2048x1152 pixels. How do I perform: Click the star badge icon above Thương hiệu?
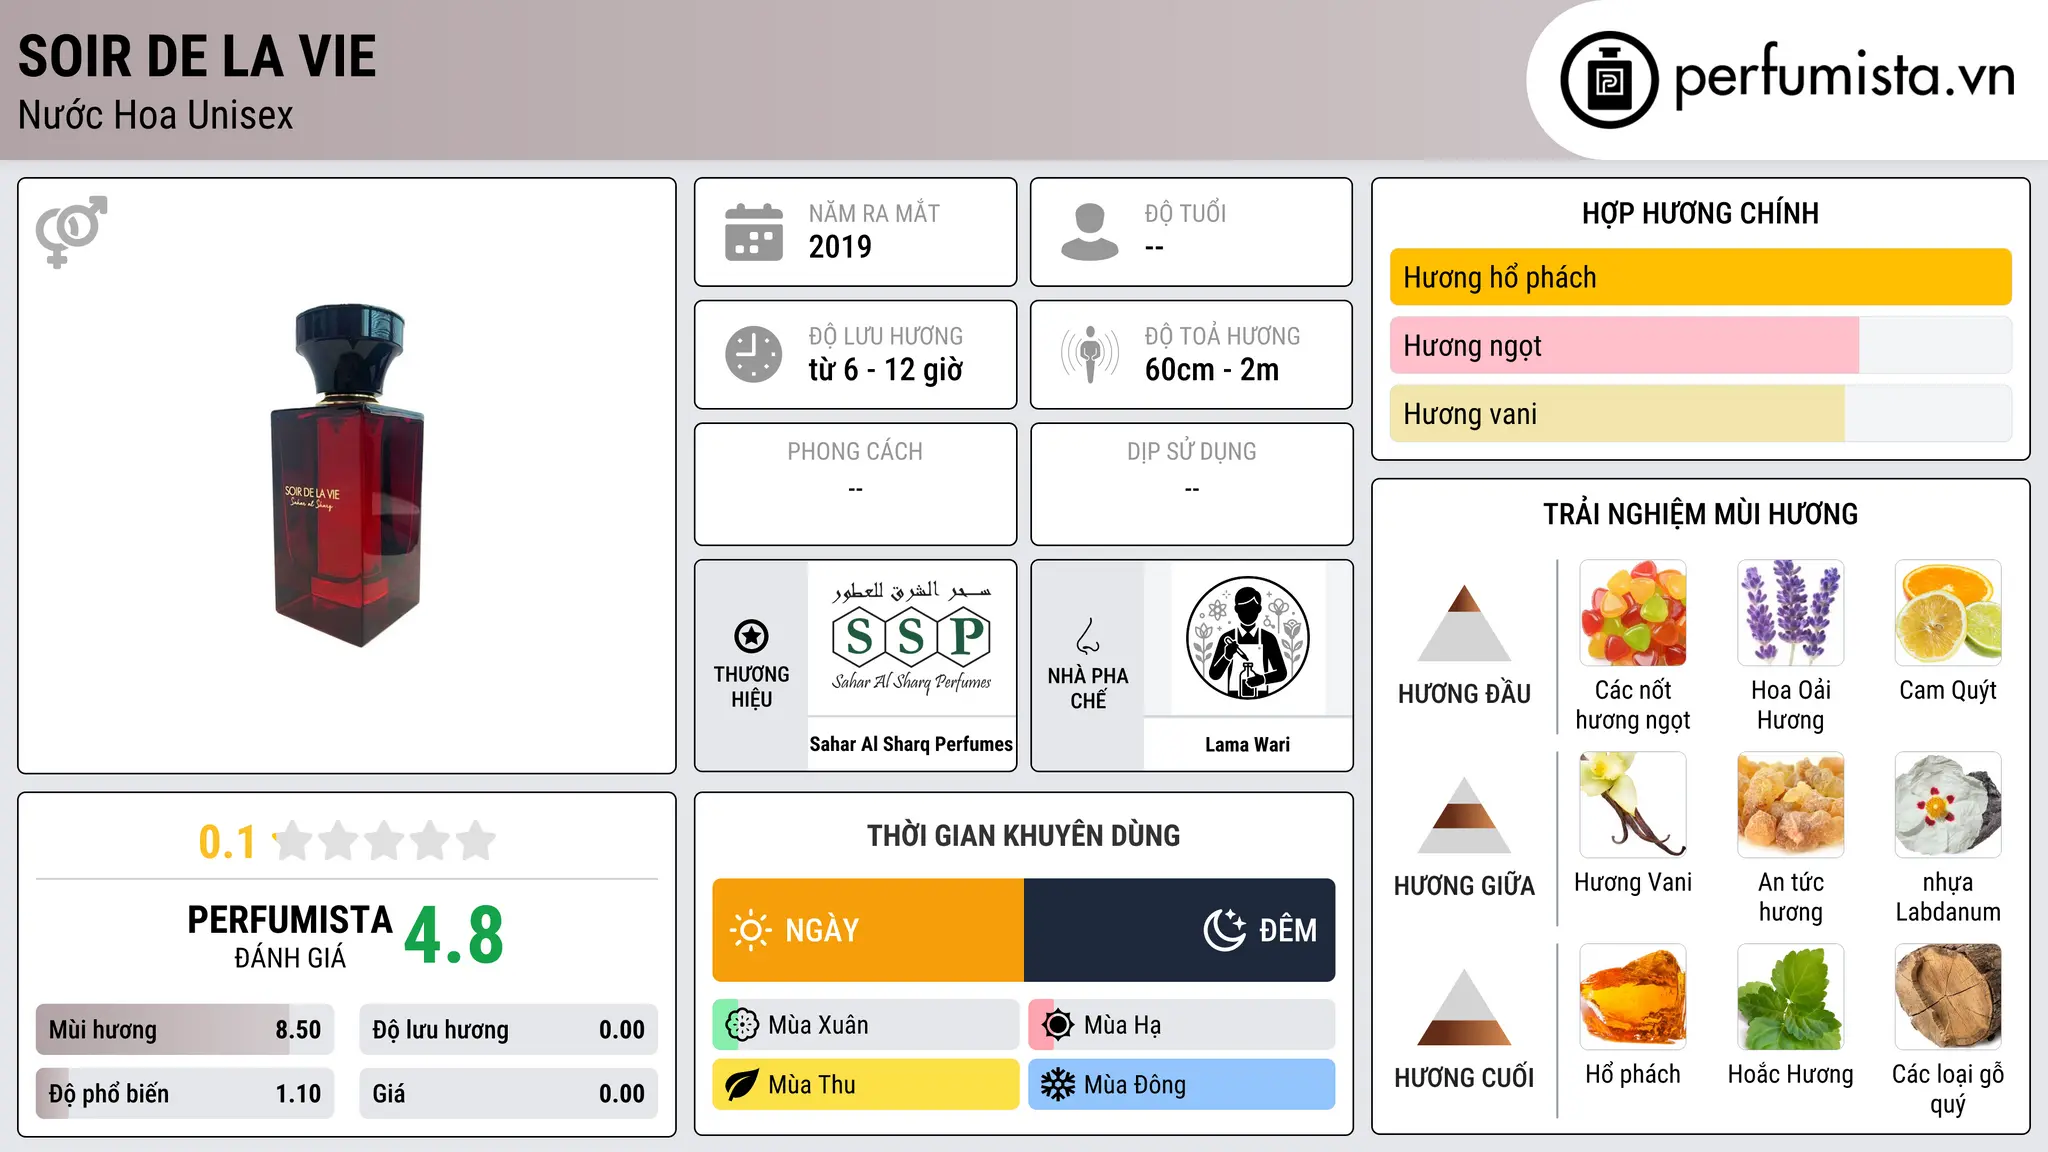[751, 636]
